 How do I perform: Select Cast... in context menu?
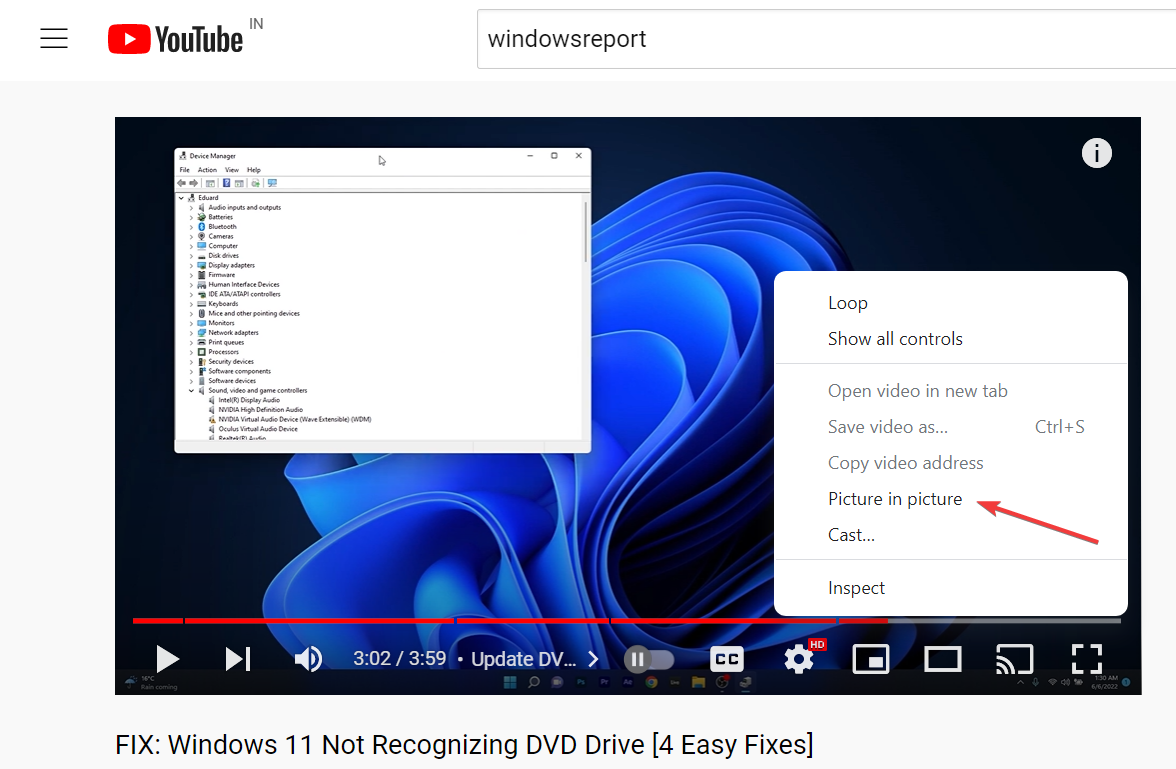[950, 535]
